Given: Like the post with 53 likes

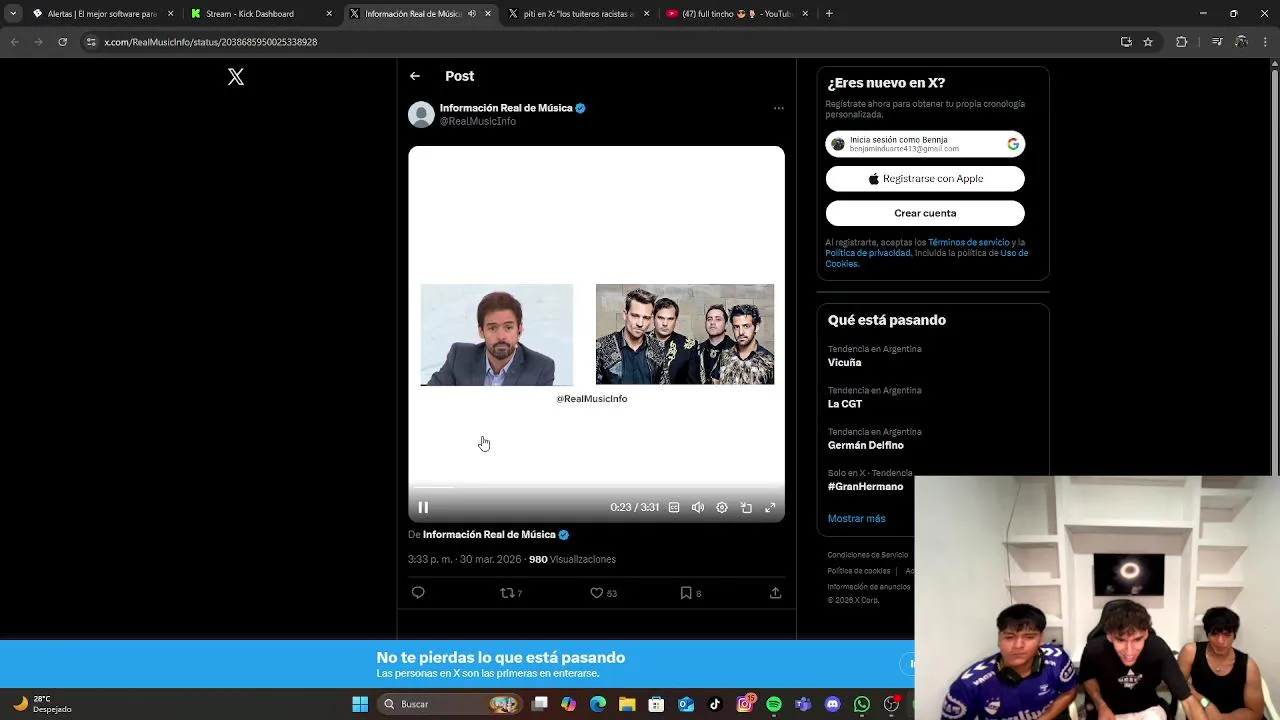Looking at the screenshot, I should click(603, 593).
